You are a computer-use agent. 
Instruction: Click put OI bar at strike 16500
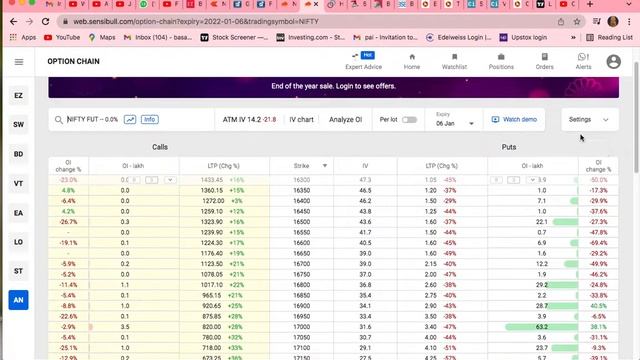565,222
